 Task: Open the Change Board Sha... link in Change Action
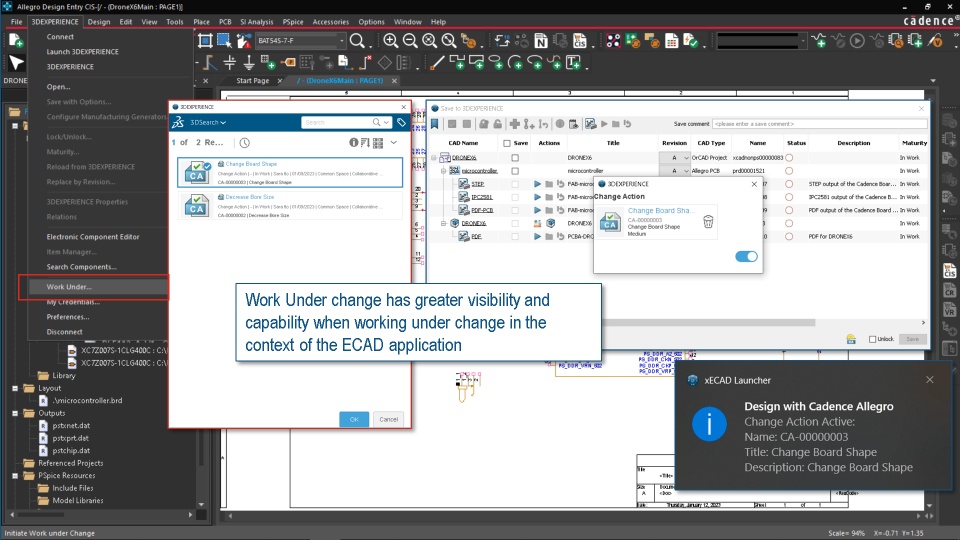pos(660,210)
